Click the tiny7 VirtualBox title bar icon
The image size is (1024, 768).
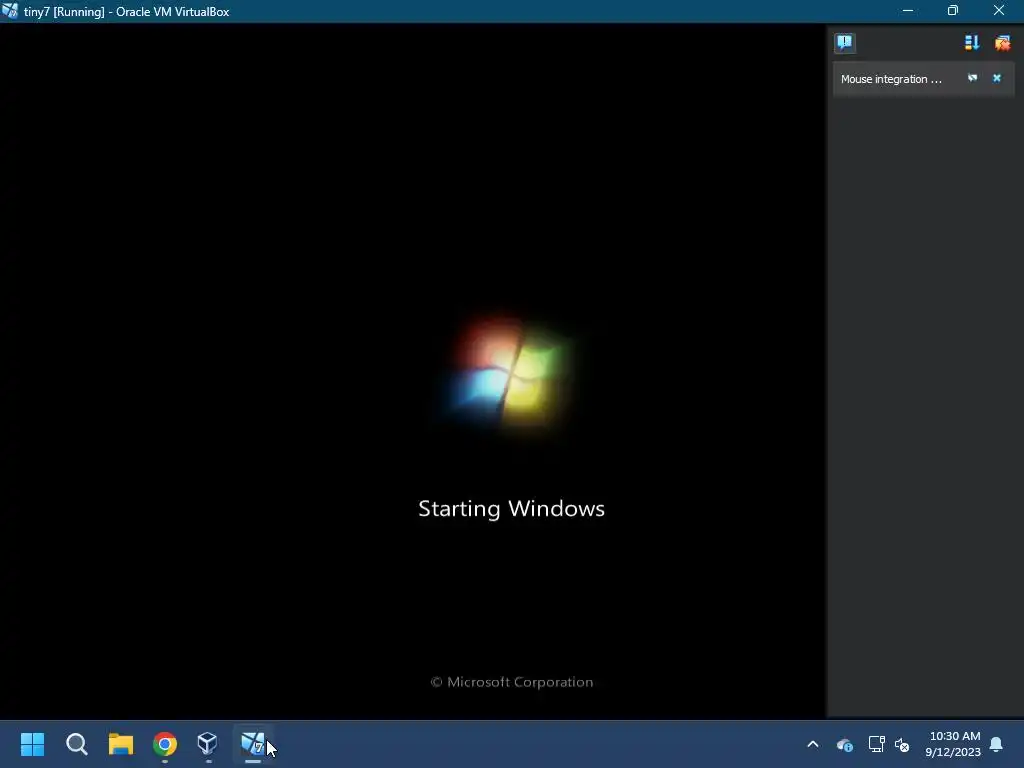[10, 11]
